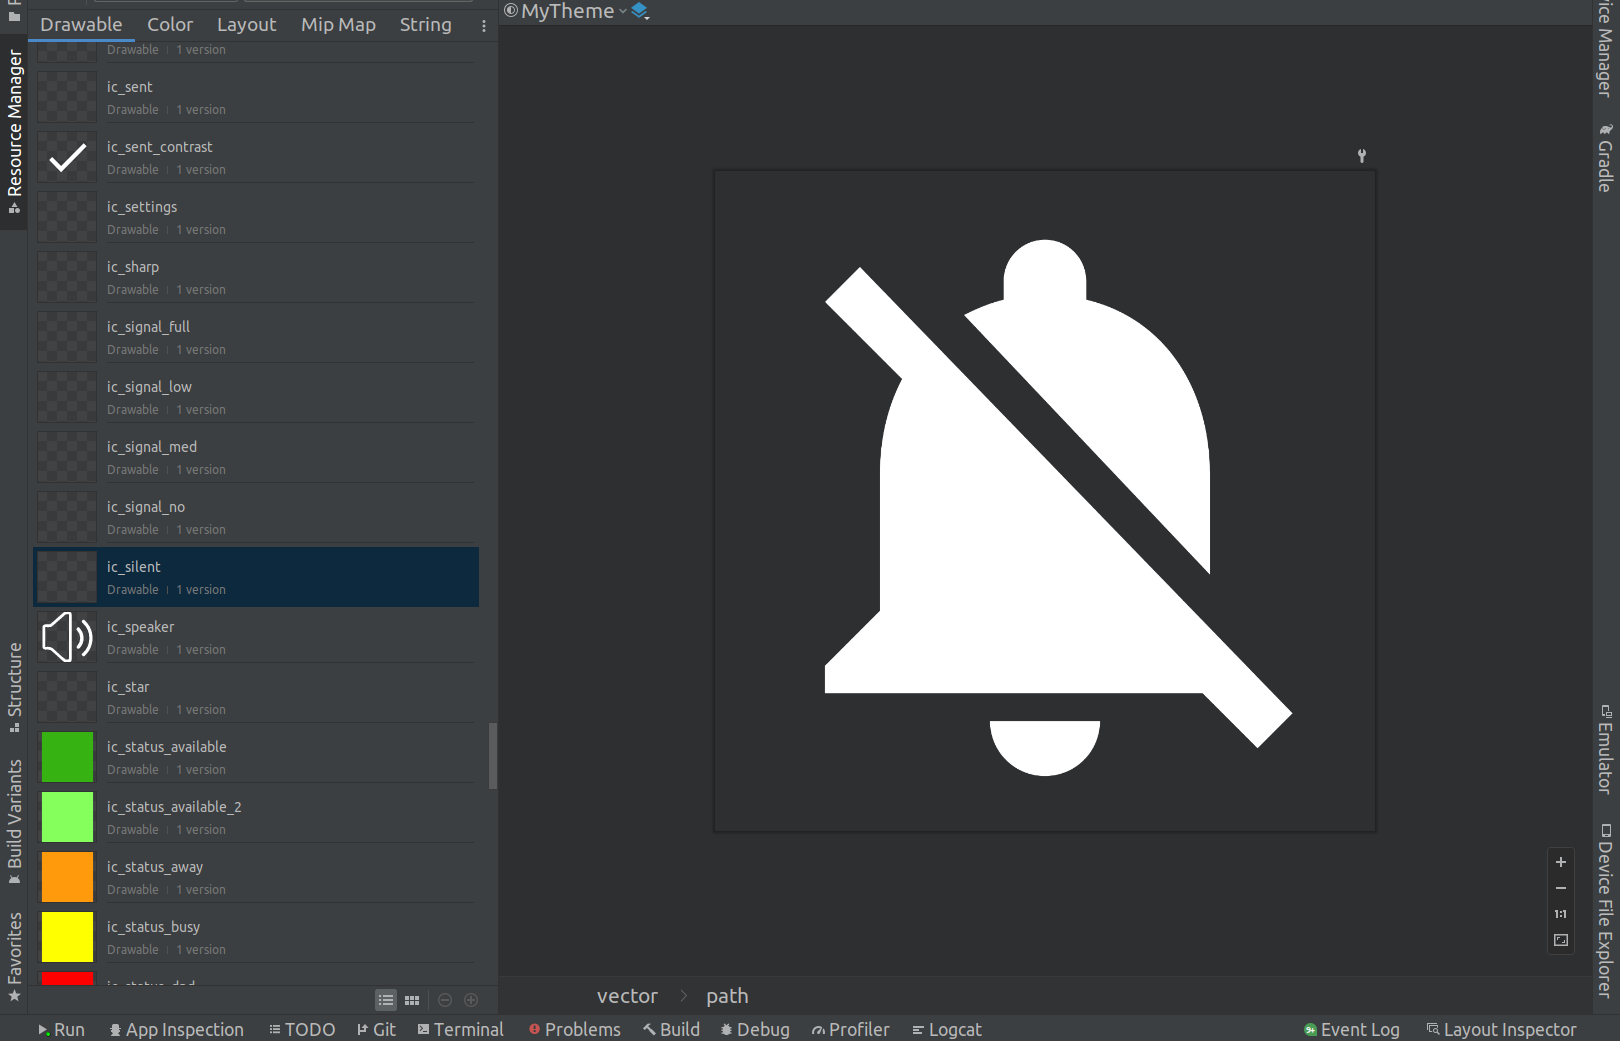
Task: Zoom in on the bell preview
Action: 1560,862
